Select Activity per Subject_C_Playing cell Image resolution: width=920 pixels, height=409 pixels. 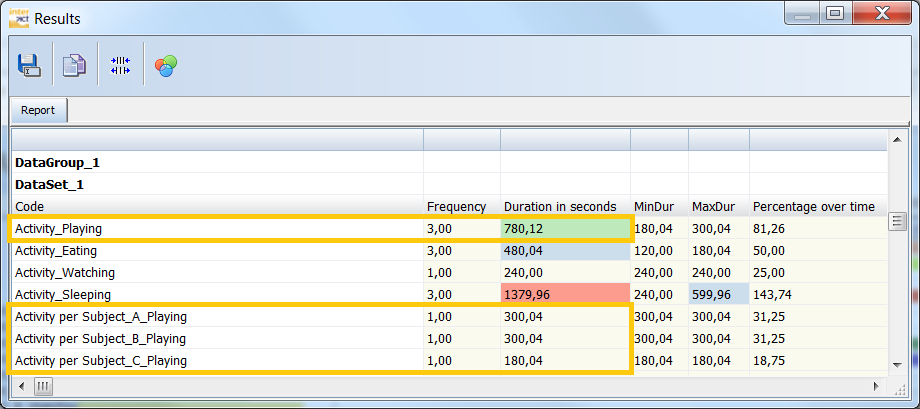pyautogui.click(x=217, y=360)
